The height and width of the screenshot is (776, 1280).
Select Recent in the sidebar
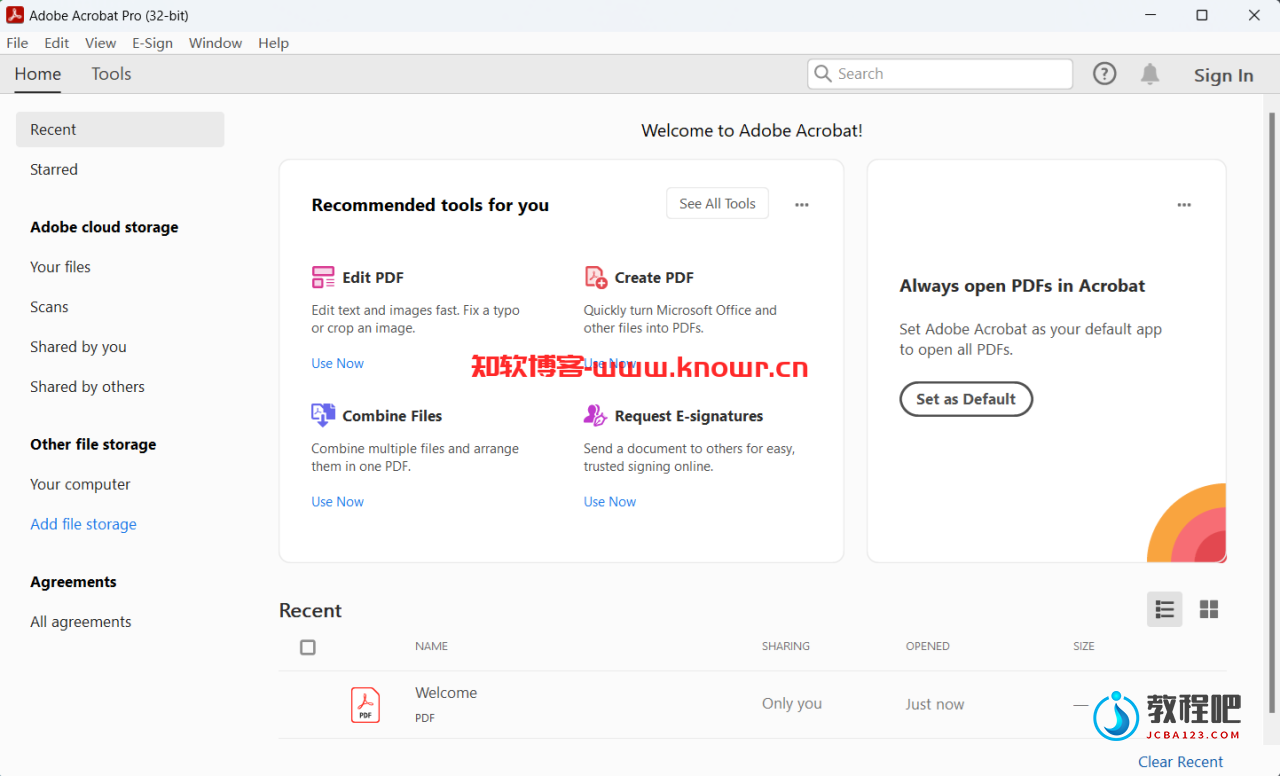click(120, 130)
